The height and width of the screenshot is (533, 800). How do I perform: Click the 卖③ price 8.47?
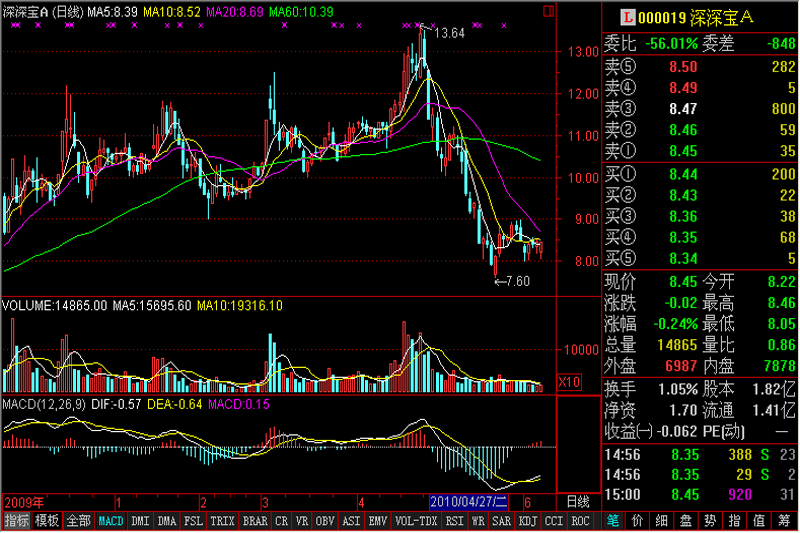(683, 109)
